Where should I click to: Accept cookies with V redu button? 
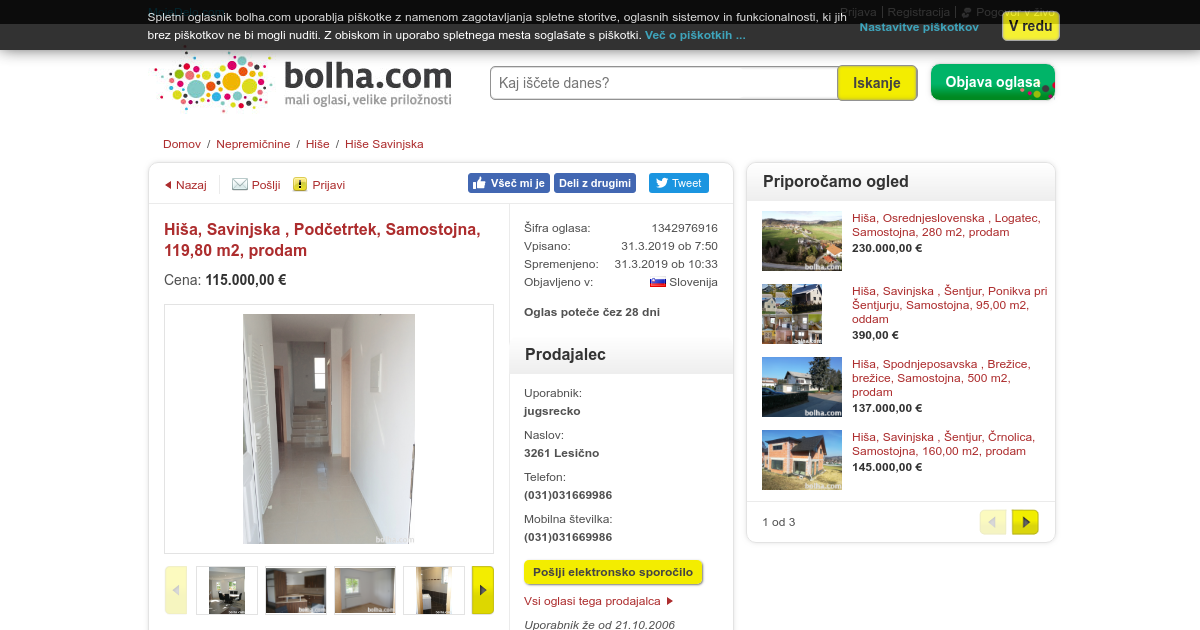[1031, 26]
